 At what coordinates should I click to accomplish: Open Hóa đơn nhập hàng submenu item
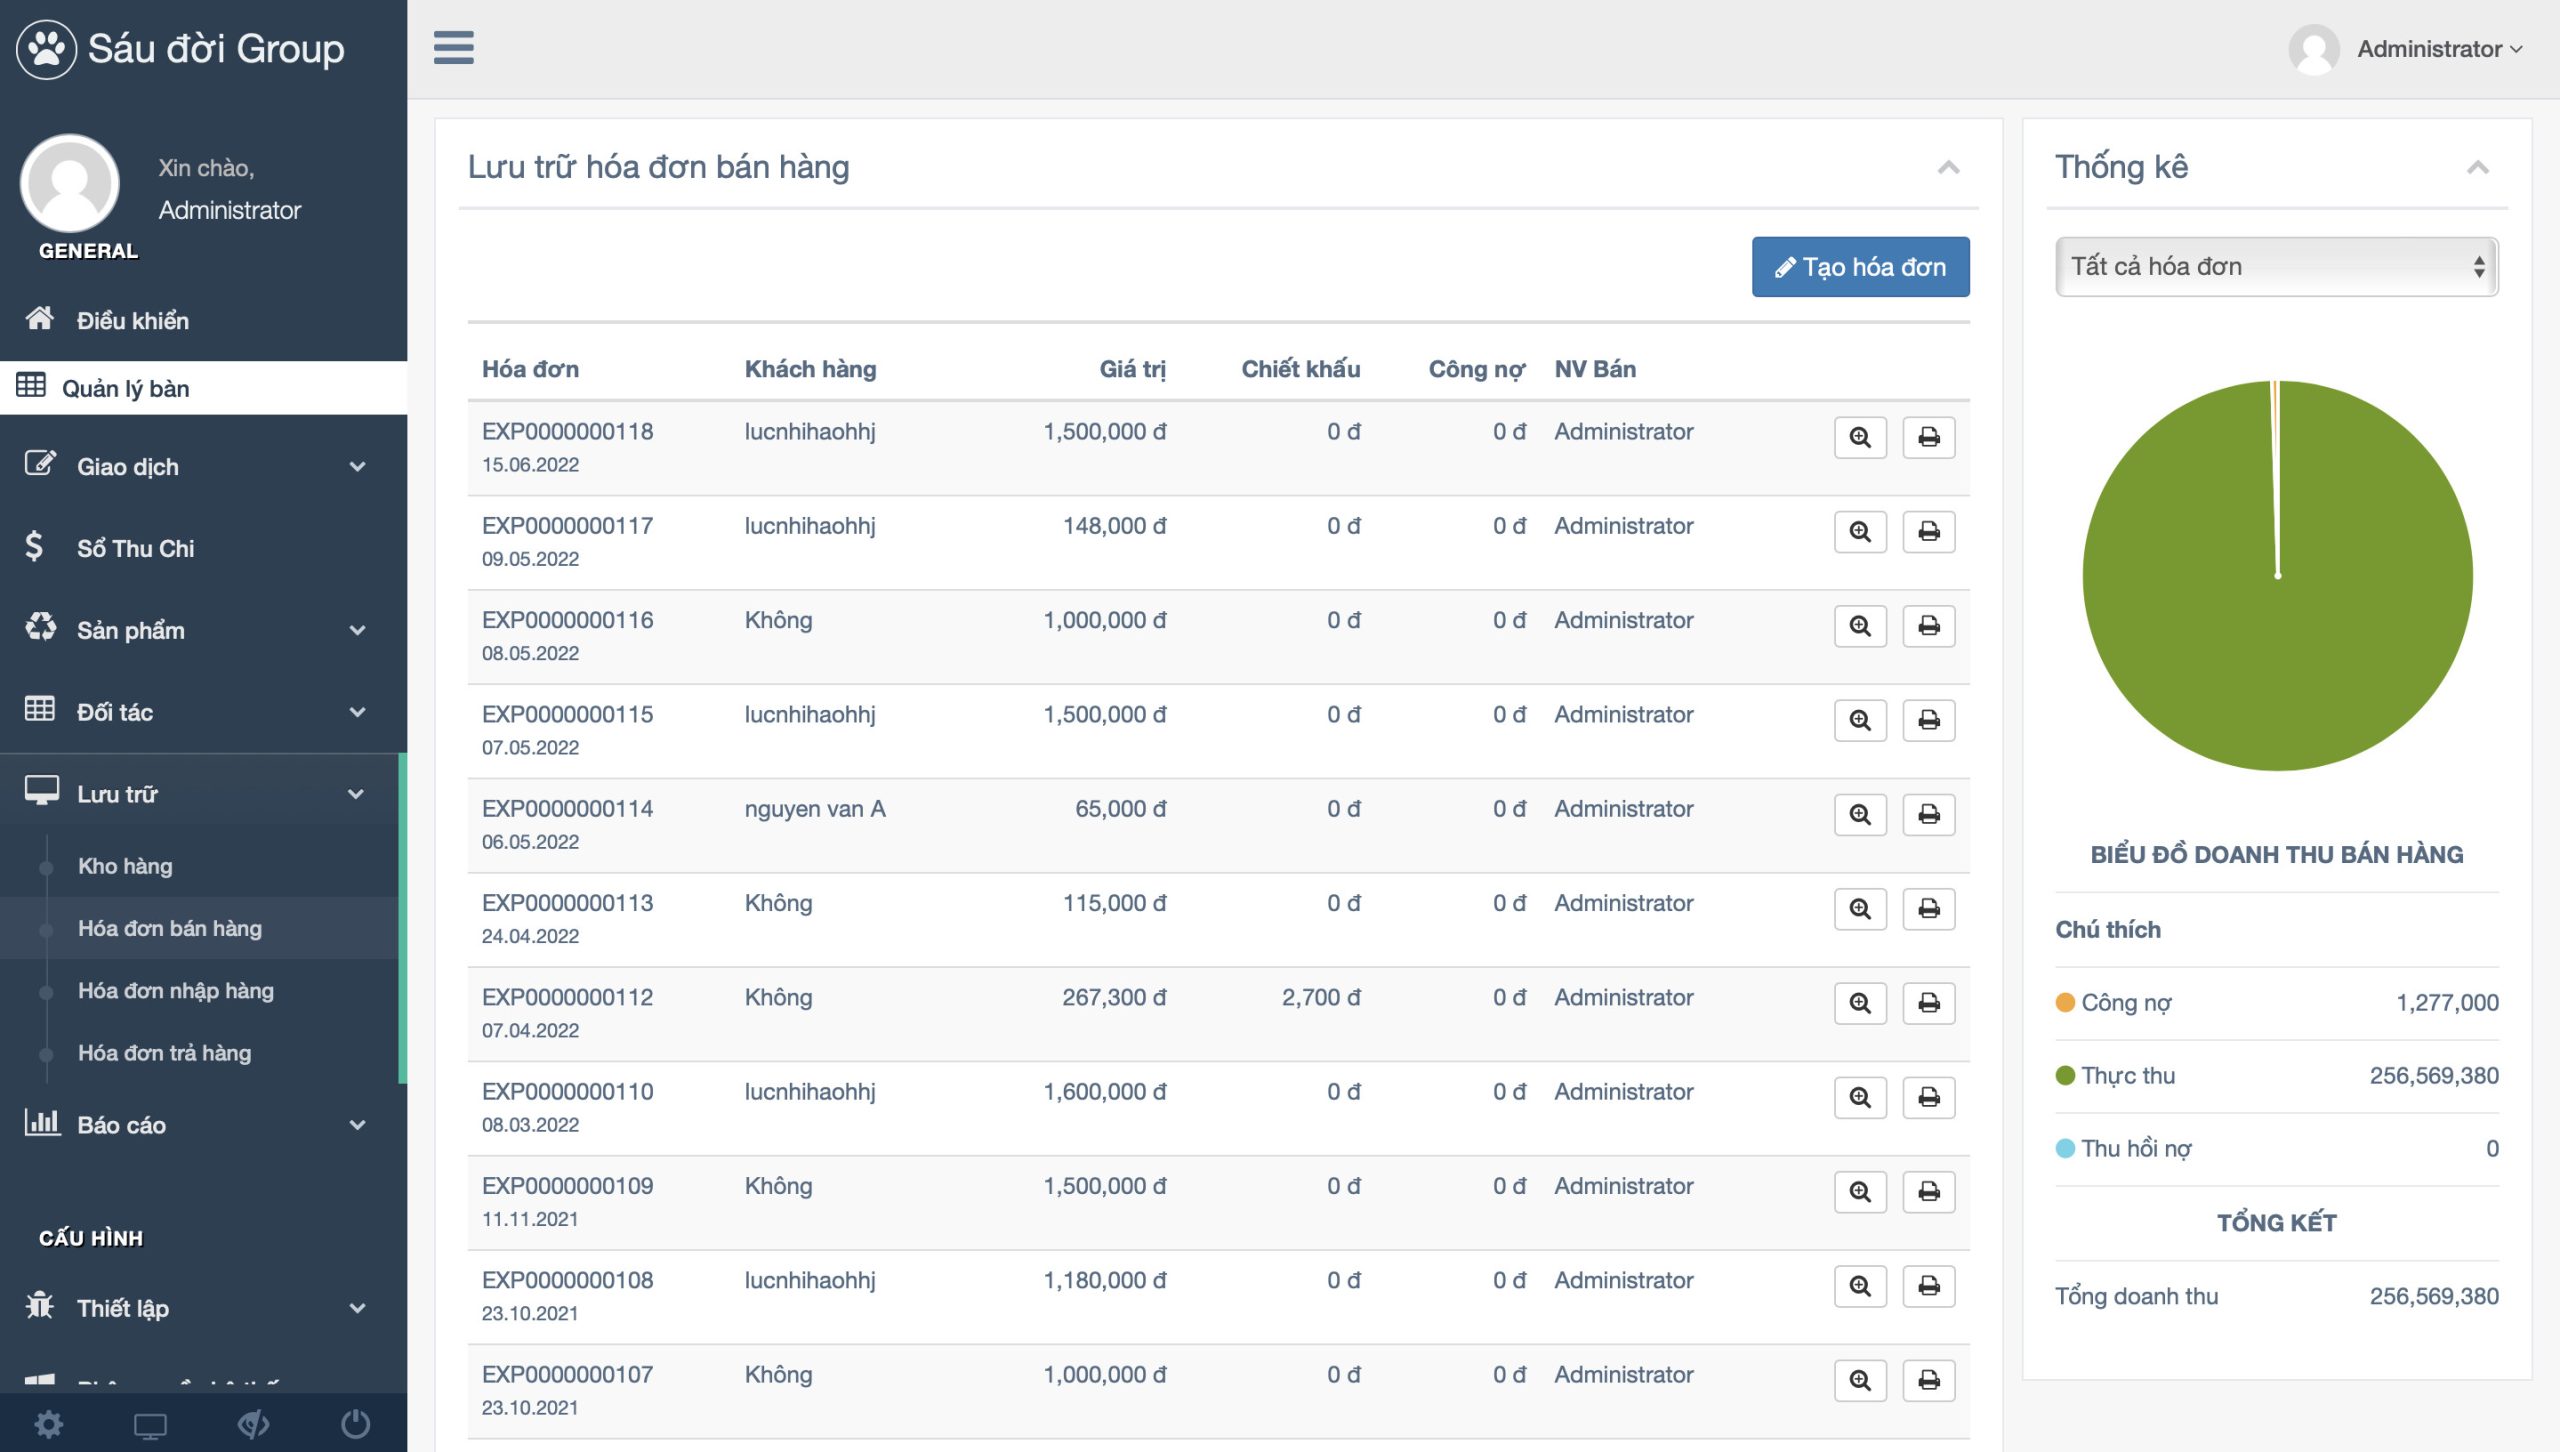pos(176,990)
